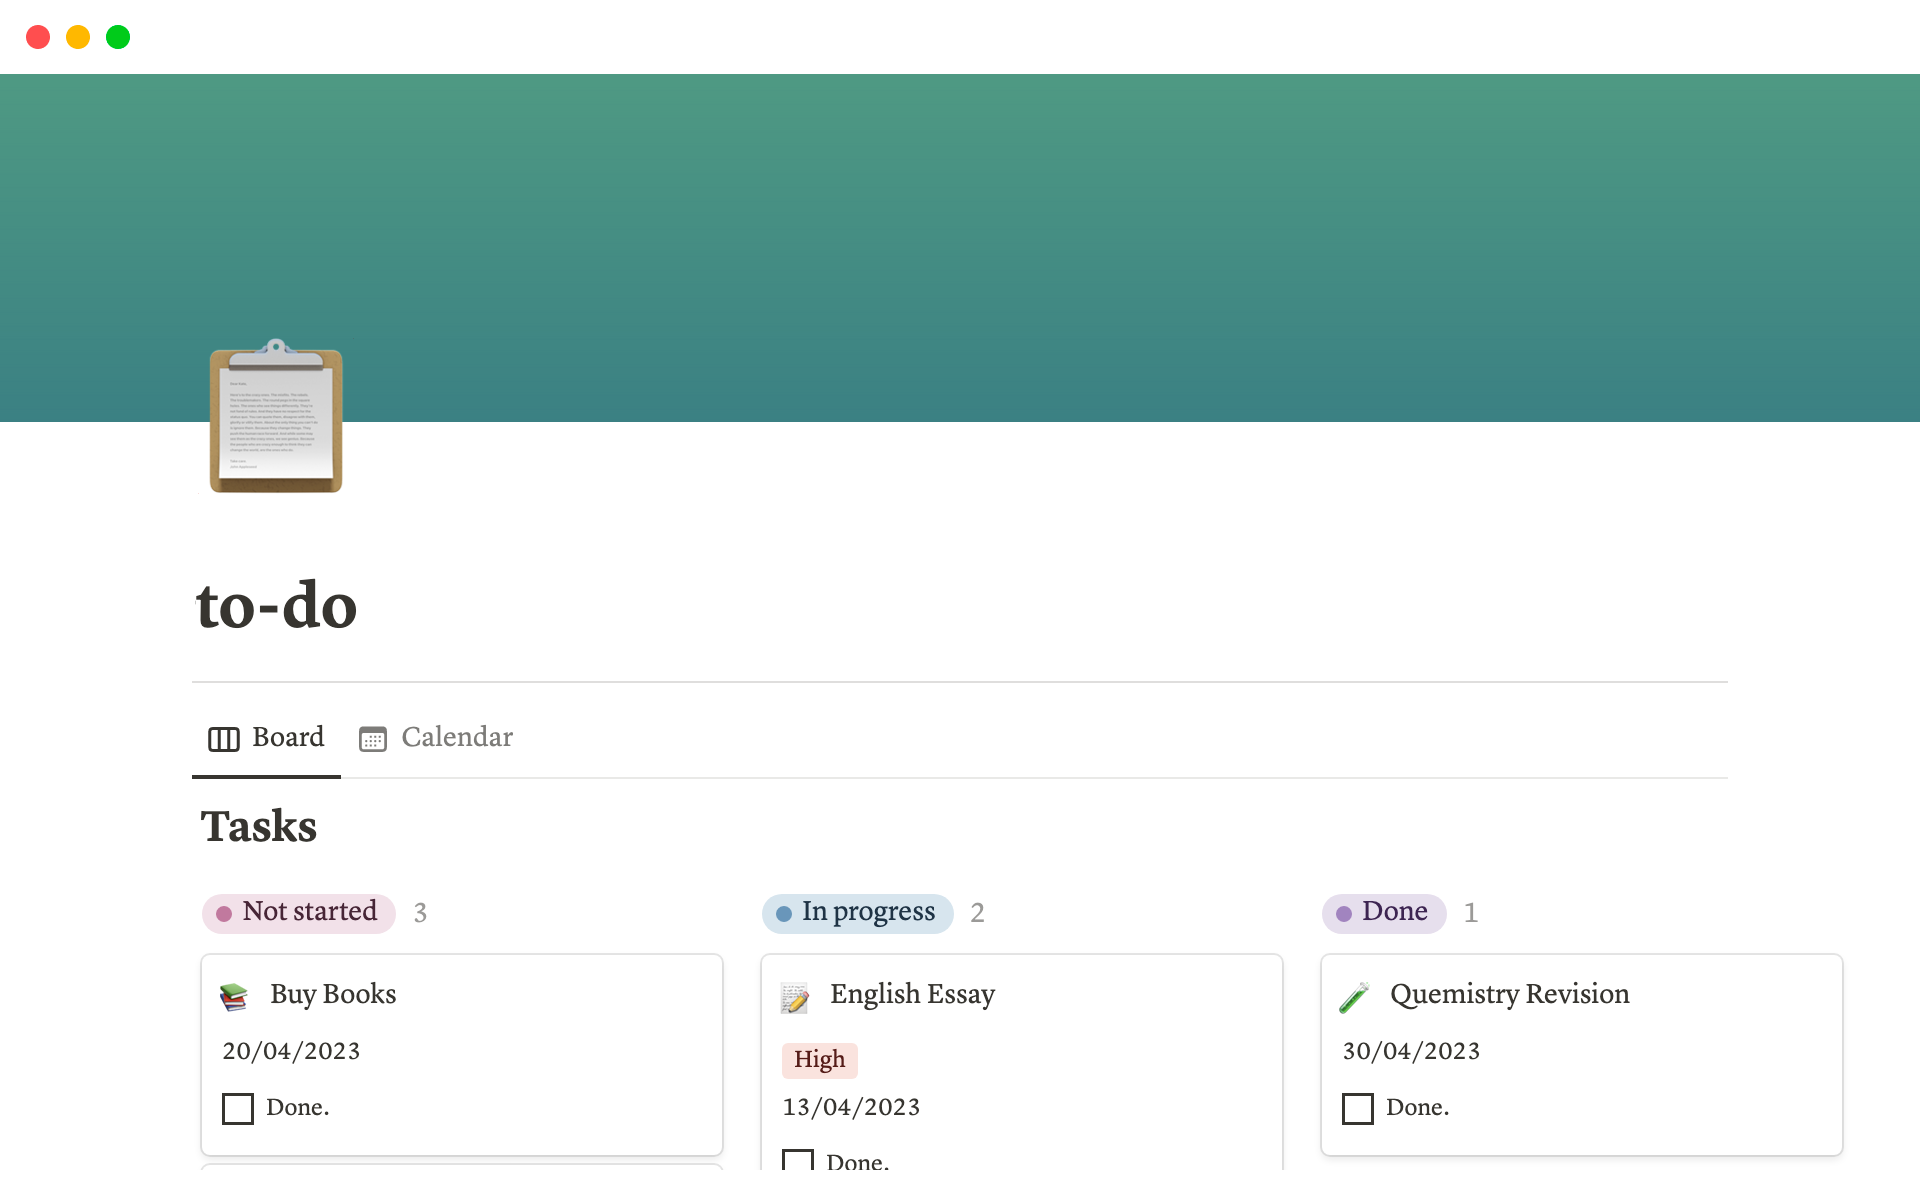Check the Done box on Buy Books
This screenshot has width=1920, height=1200.
238,1108
